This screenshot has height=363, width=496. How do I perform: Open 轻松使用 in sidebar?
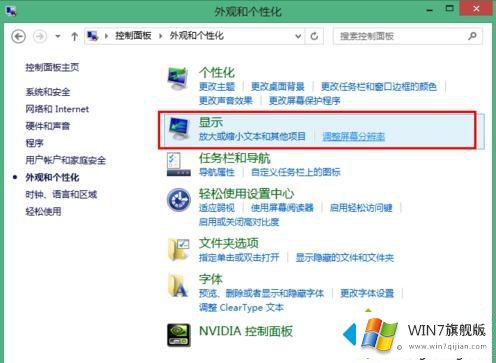click(43, 211)
